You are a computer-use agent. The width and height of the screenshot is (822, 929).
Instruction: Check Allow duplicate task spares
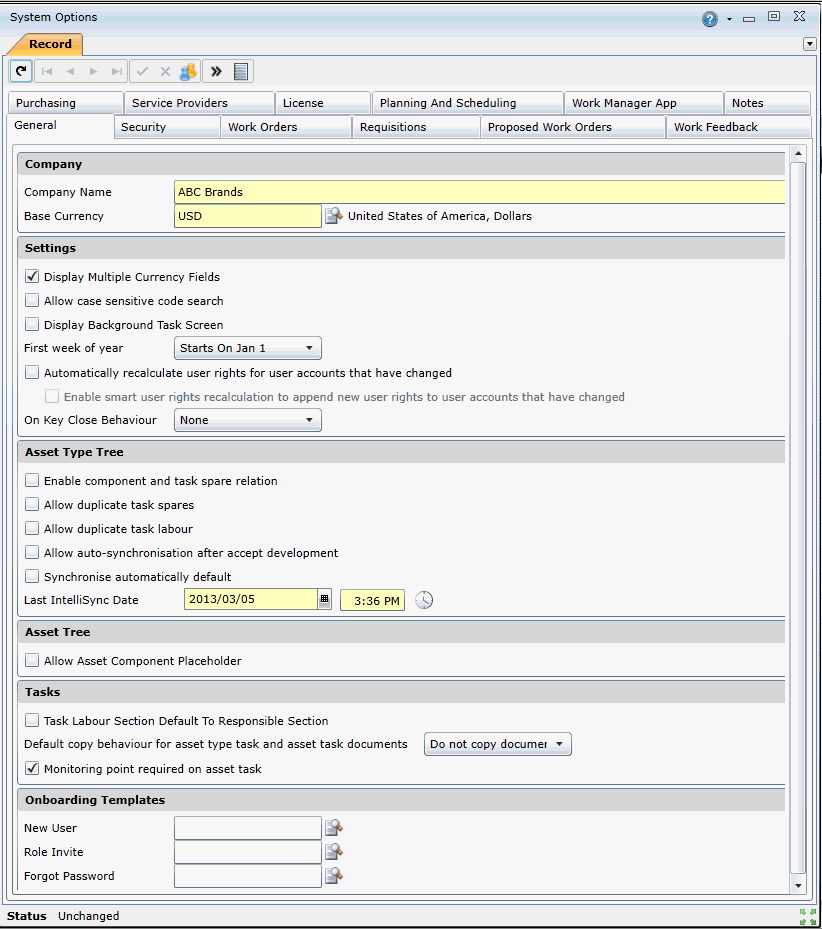point(32,504)
